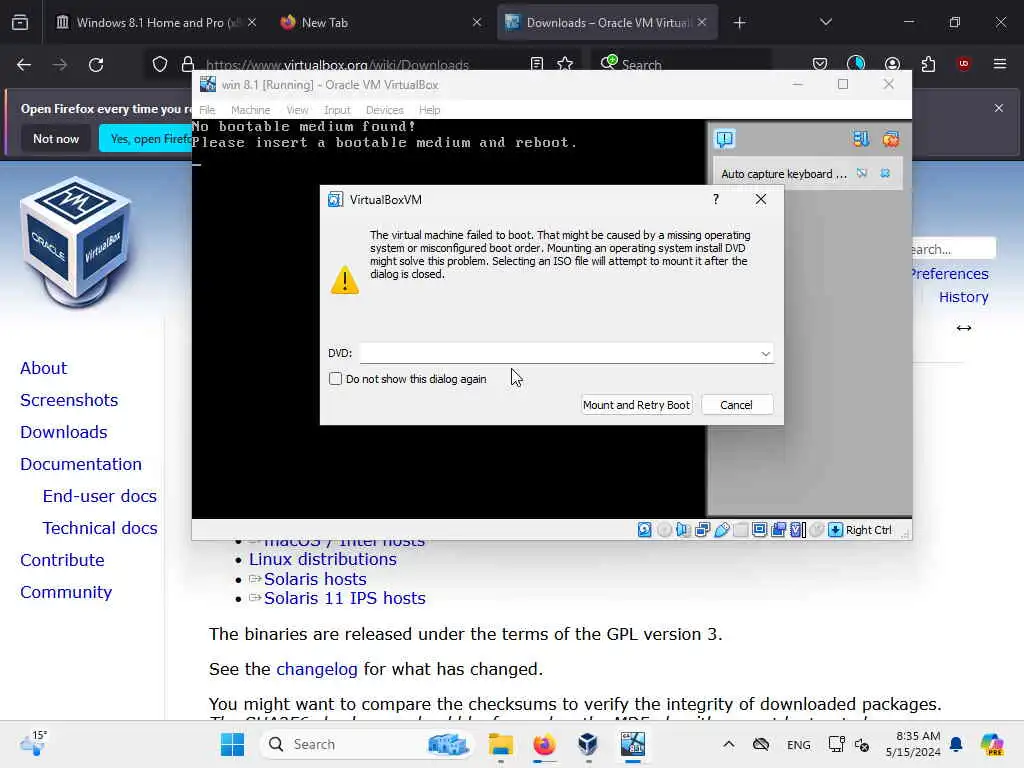Image resolution: width=1024 pixels, height=768 pixels.
Task: Open the Pocket save icon in Firefox toolbar
Action: coord(820,64)
